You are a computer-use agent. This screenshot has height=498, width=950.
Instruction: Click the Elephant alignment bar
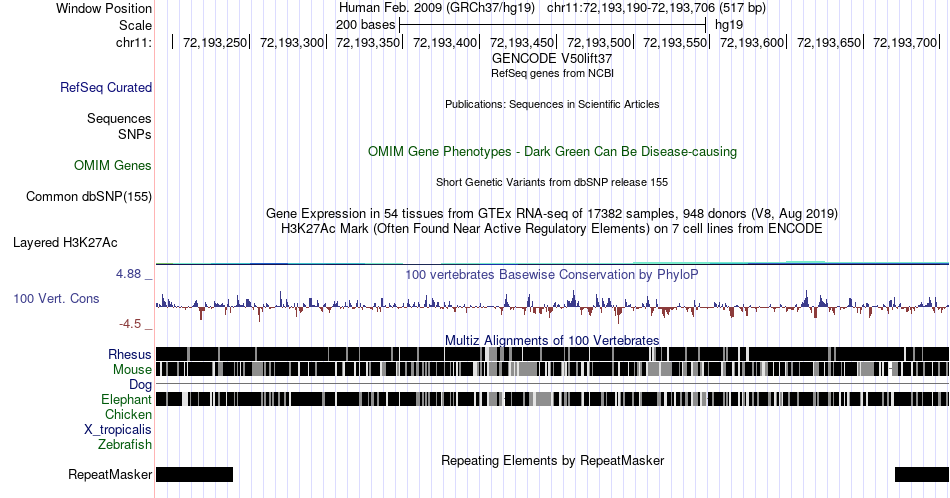[x=552, y=399]
